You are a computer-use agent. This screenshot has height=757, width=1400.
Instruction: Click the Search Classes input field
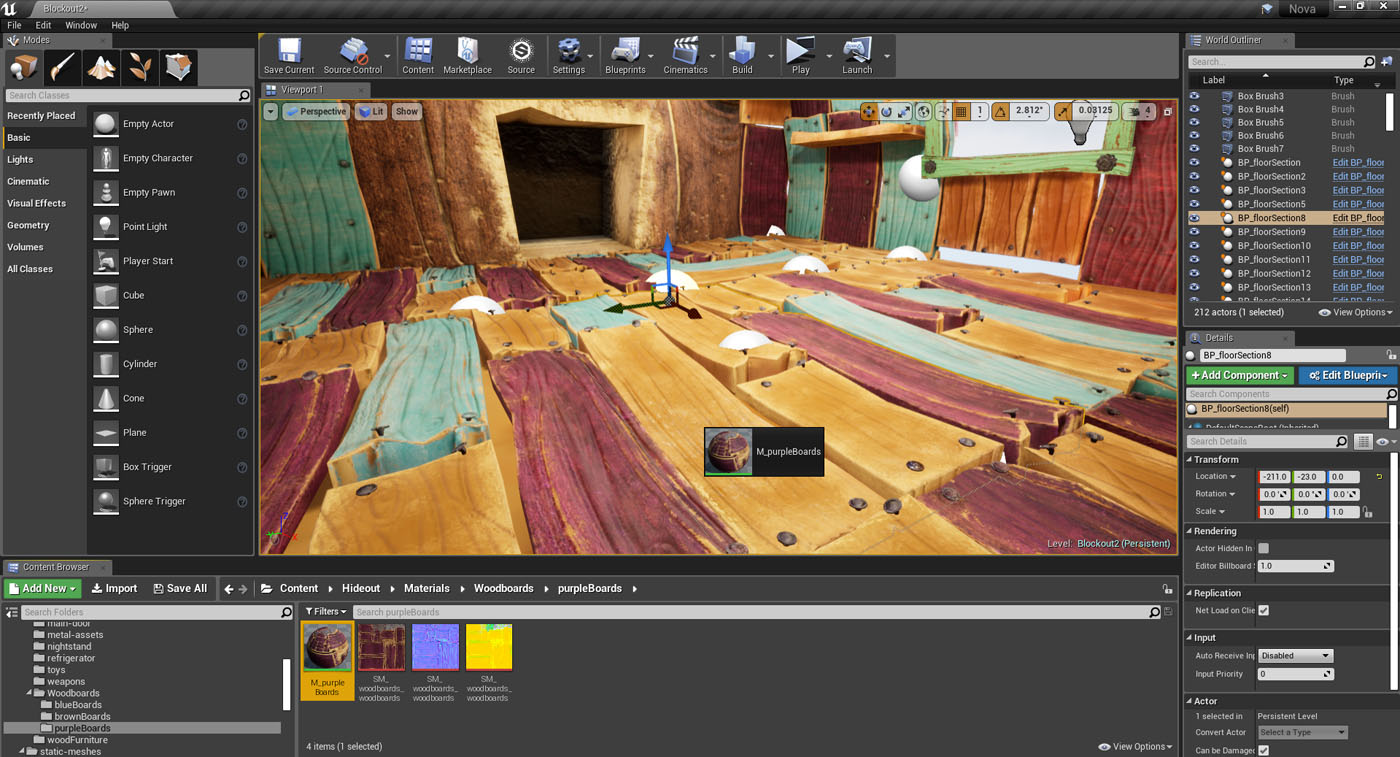click(x=128, y=96)
